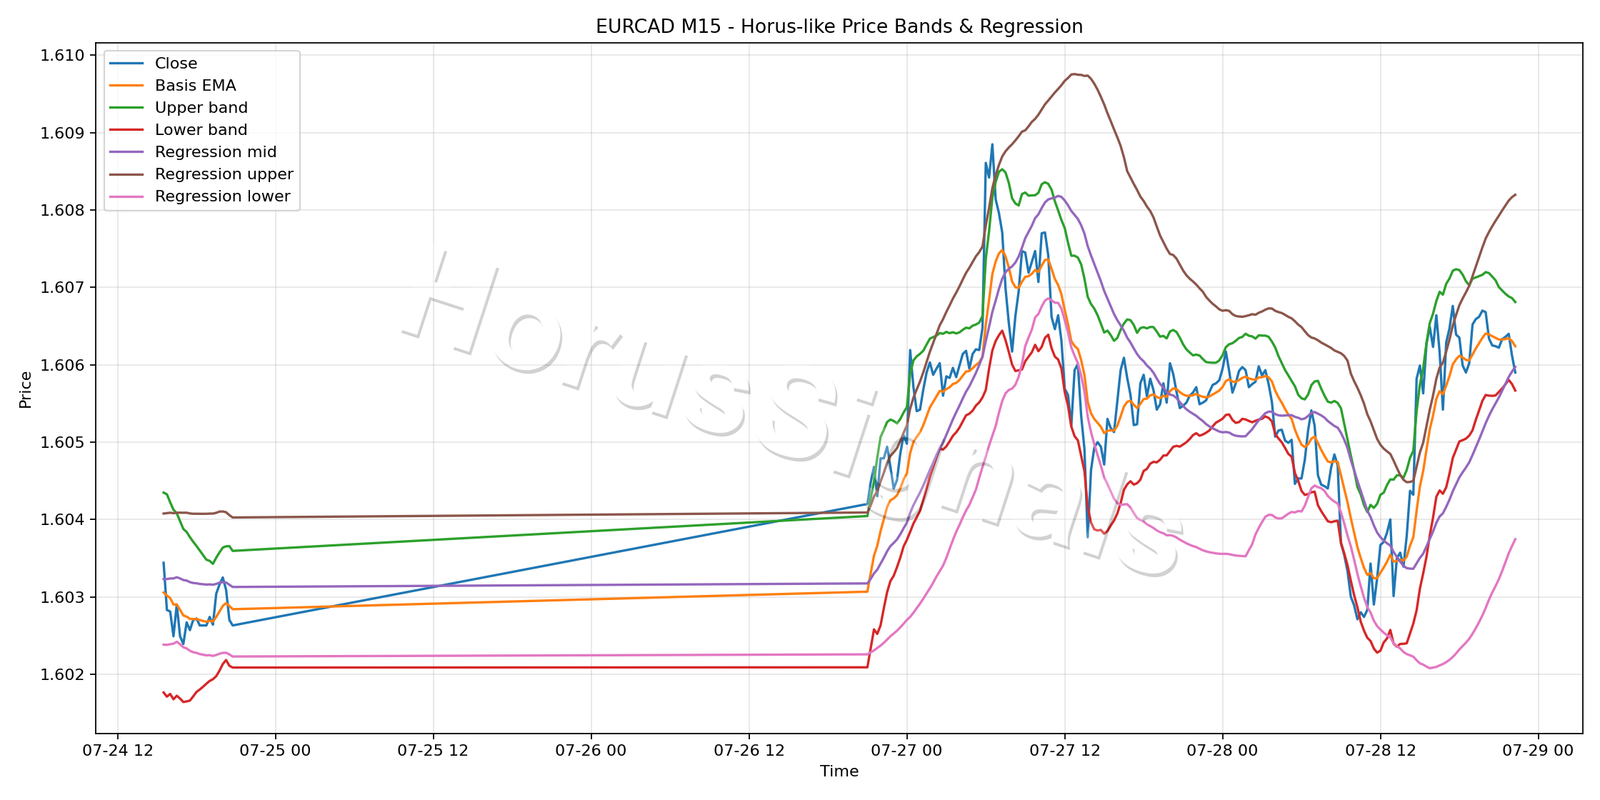Viewport: 1600px width, 800px height.
Task: Select the Regression mid legend label
Action: tap(216, 152)
